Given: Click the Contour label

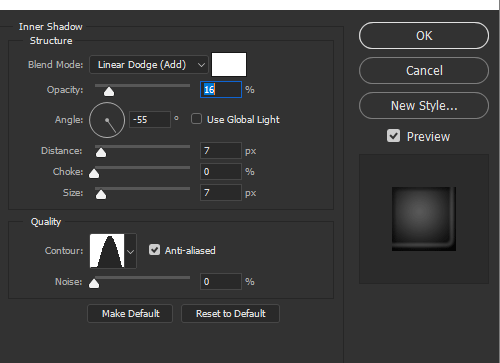Looking at the screenshot, I should pyautogui.click(x=64, y=251).
